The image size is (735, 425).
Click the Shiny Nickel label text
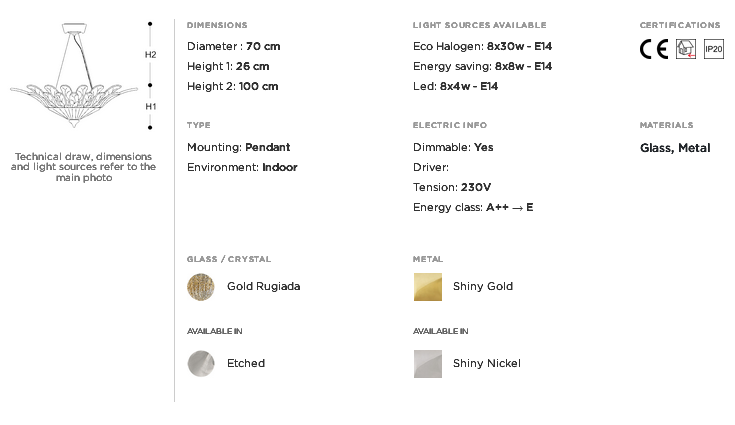click(x=487, y=363)
